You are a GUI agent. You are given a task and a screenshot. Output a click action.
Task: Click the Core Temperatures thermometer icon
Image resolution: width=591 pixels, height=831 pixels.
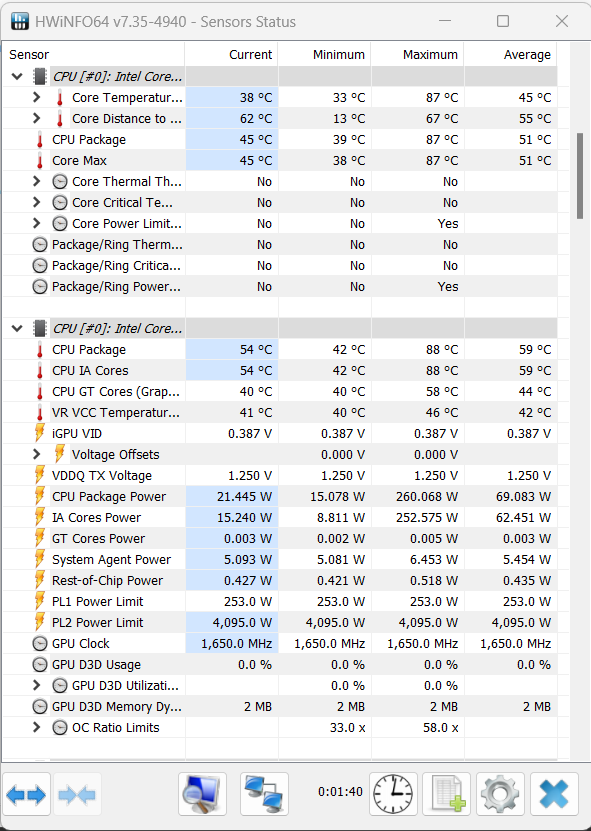tap(57, 97)
